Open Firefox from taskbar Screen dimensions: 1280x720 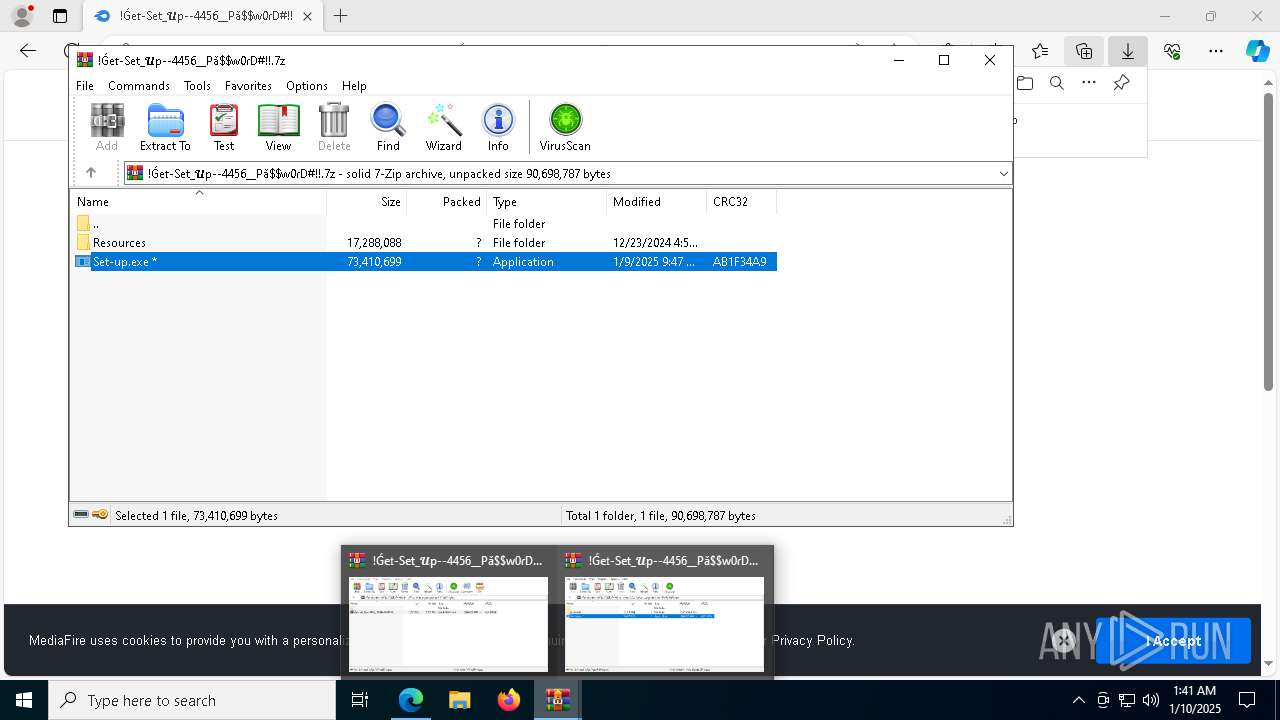click(x=508, y=700)
